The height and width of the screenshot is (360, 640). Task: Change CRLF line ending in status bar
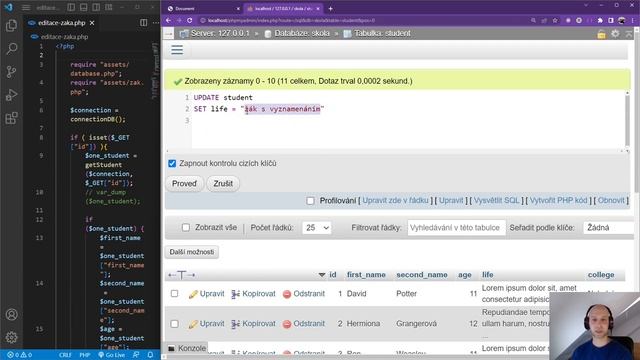click(65, 355)
